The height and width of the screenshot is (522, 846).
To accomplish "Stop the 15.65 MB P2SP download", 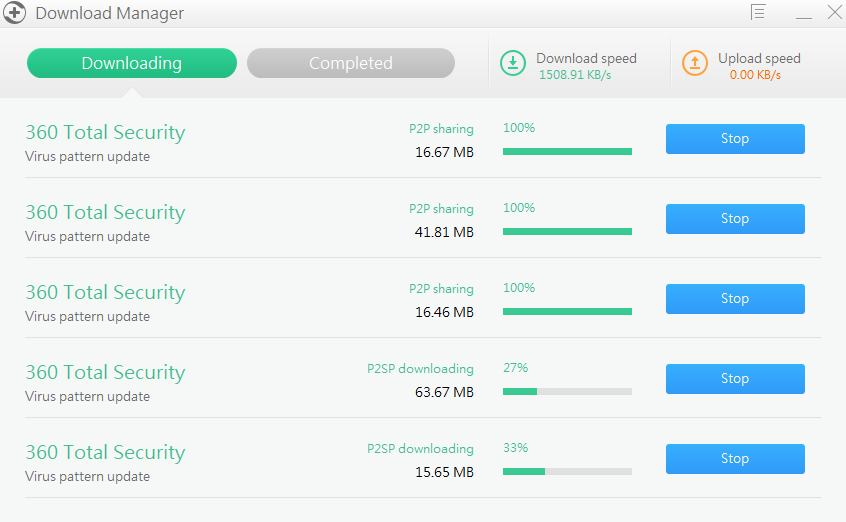I will coord(735,459).
